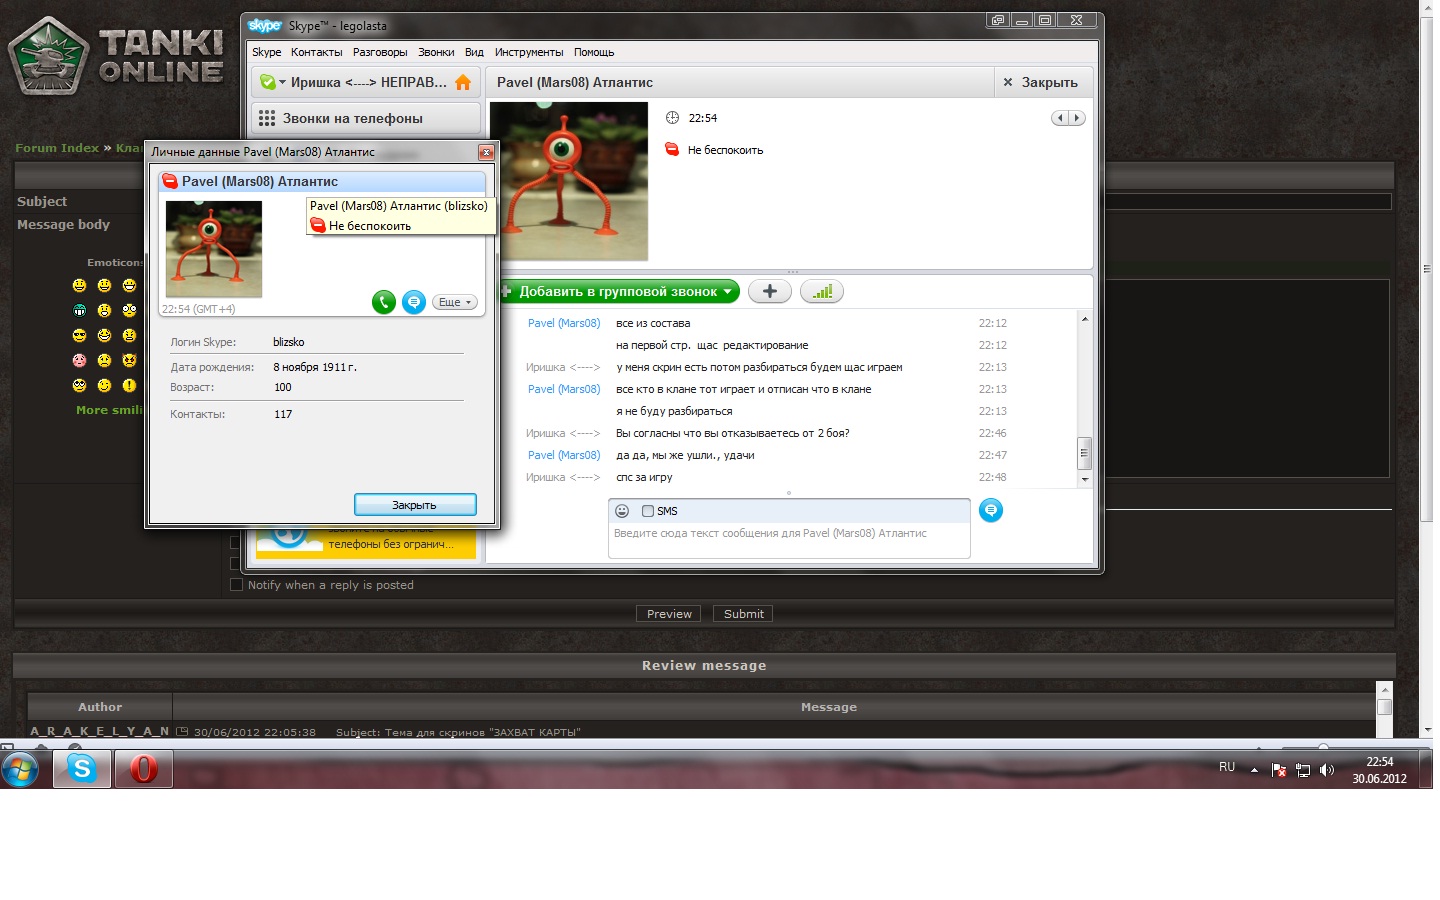This screenshot has width=1440, height=900.
Task: Click the network tray icon
Action: point(1303,770)
